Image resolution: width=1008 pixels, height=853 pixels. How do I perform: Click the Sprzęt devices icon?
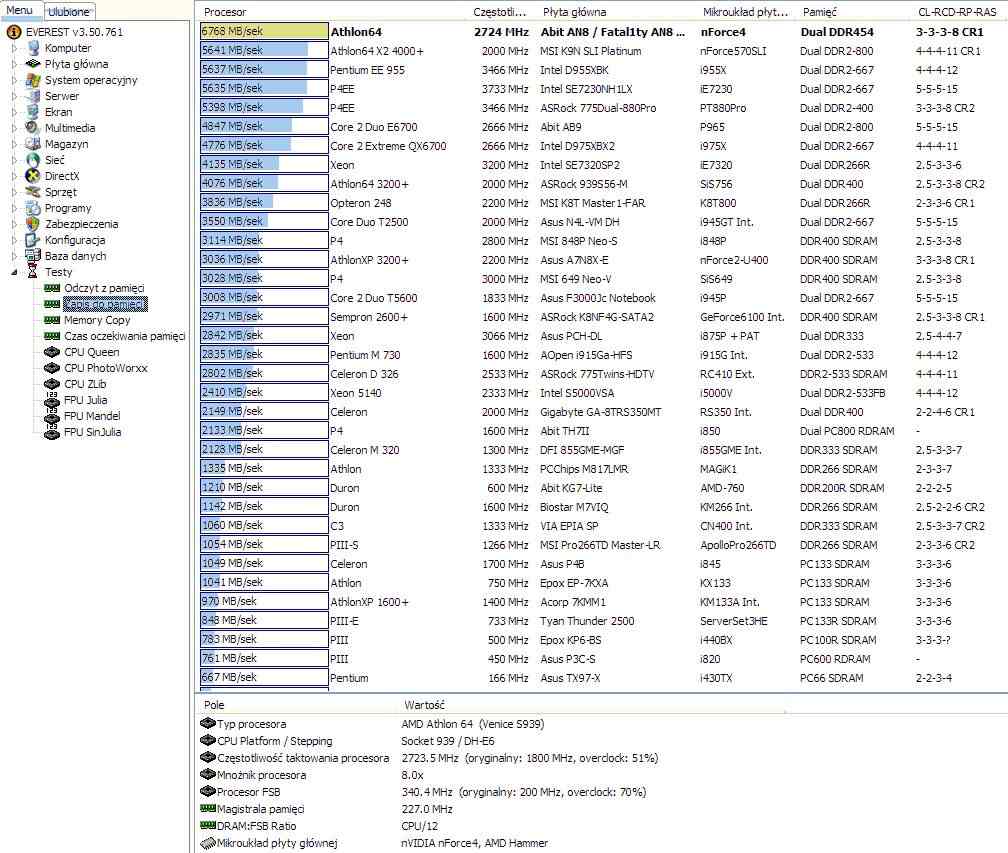coord(33,192)
